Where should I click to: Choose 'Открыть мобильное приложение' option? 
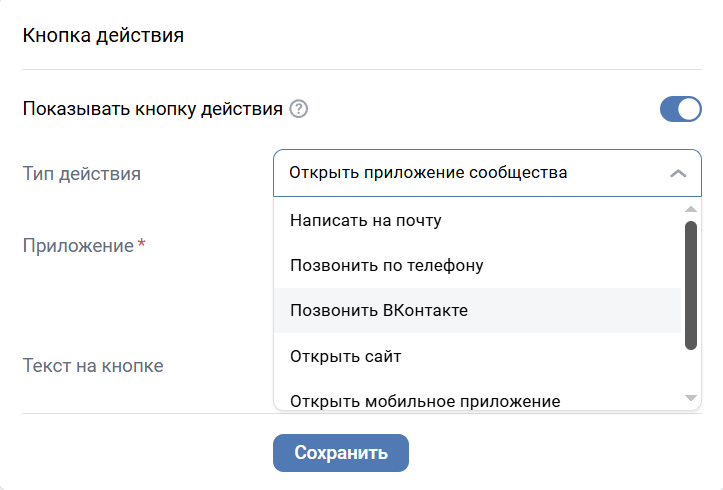(425, 401)
